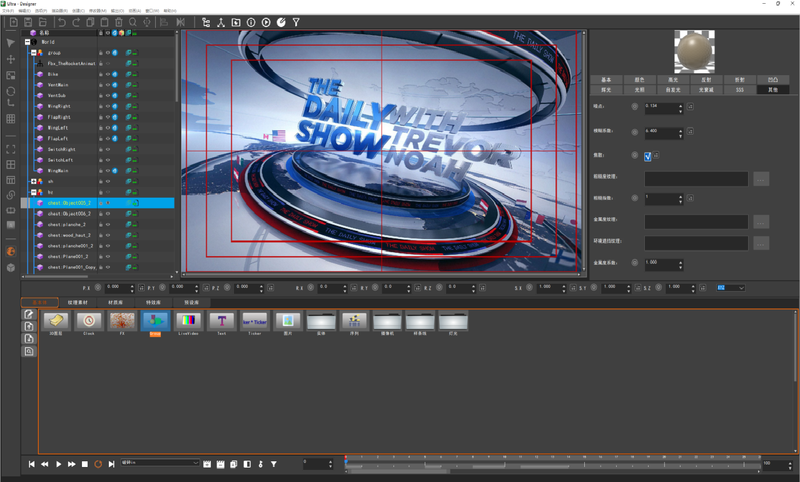Switch to second asset library tab
Screen dimensions: 800x482
78,302
